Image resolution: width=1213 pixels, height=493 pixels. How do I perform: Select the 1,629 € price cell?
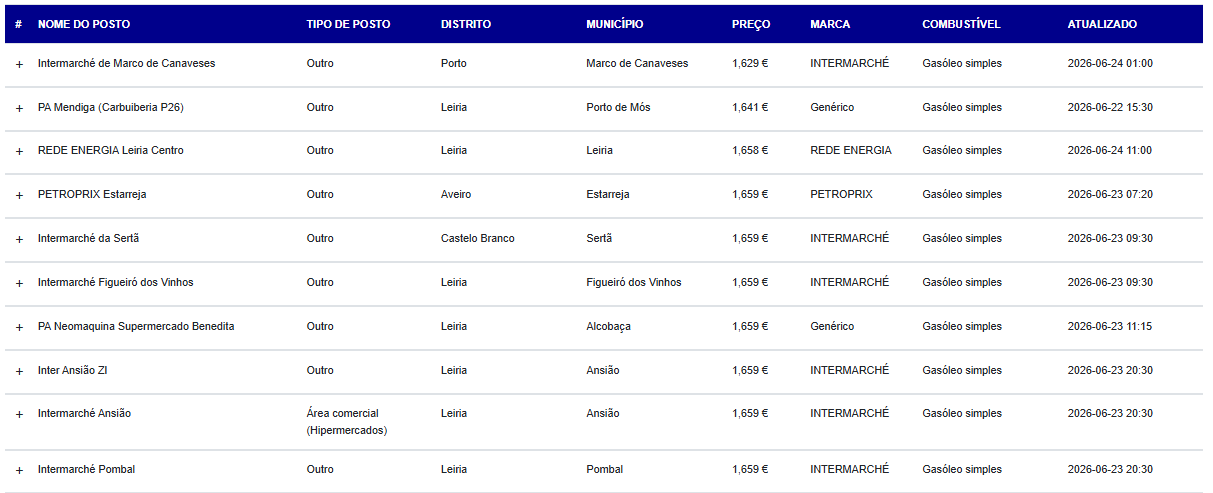(750, 63)
